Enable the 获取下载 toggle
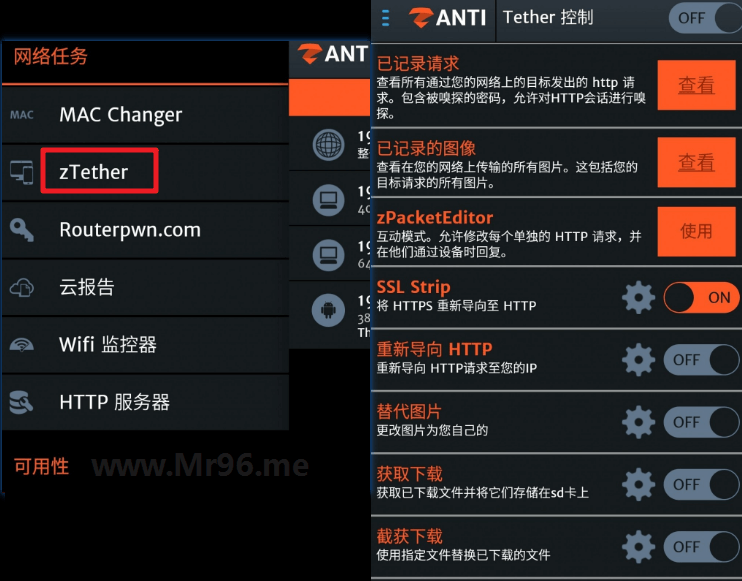 tap(702, 484)
